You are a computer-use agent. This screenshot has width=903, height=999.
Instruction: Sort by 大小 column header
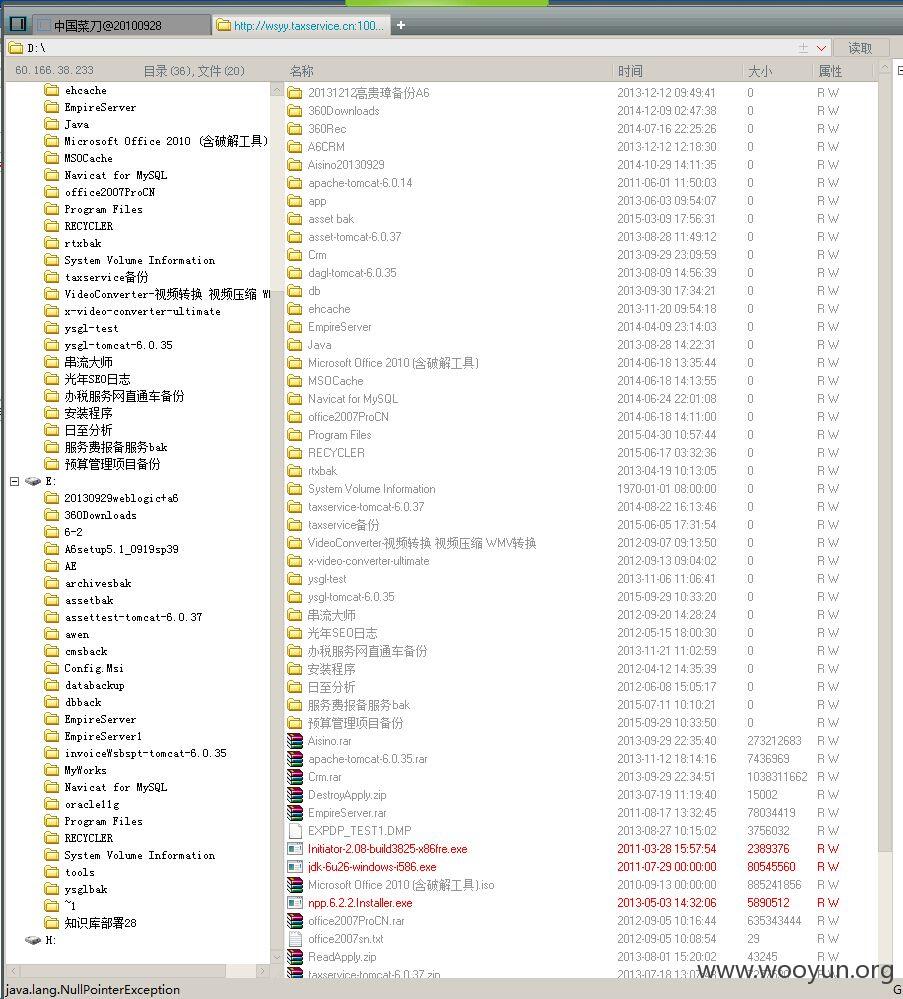pos(760,71)
